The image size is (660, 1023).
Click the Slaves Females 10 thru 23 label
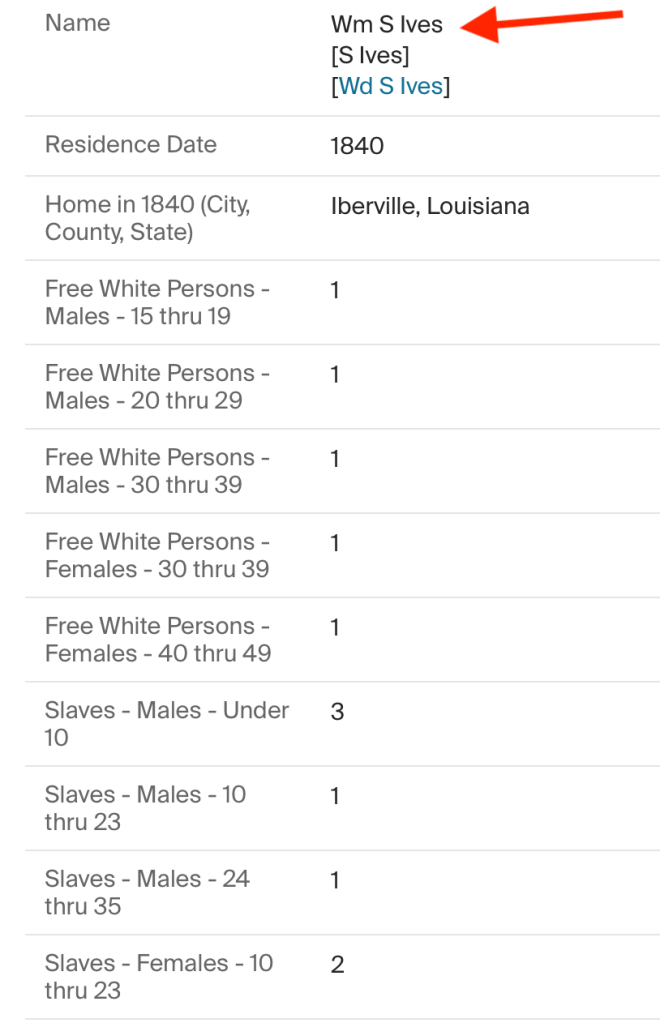(x=158, y=976)
